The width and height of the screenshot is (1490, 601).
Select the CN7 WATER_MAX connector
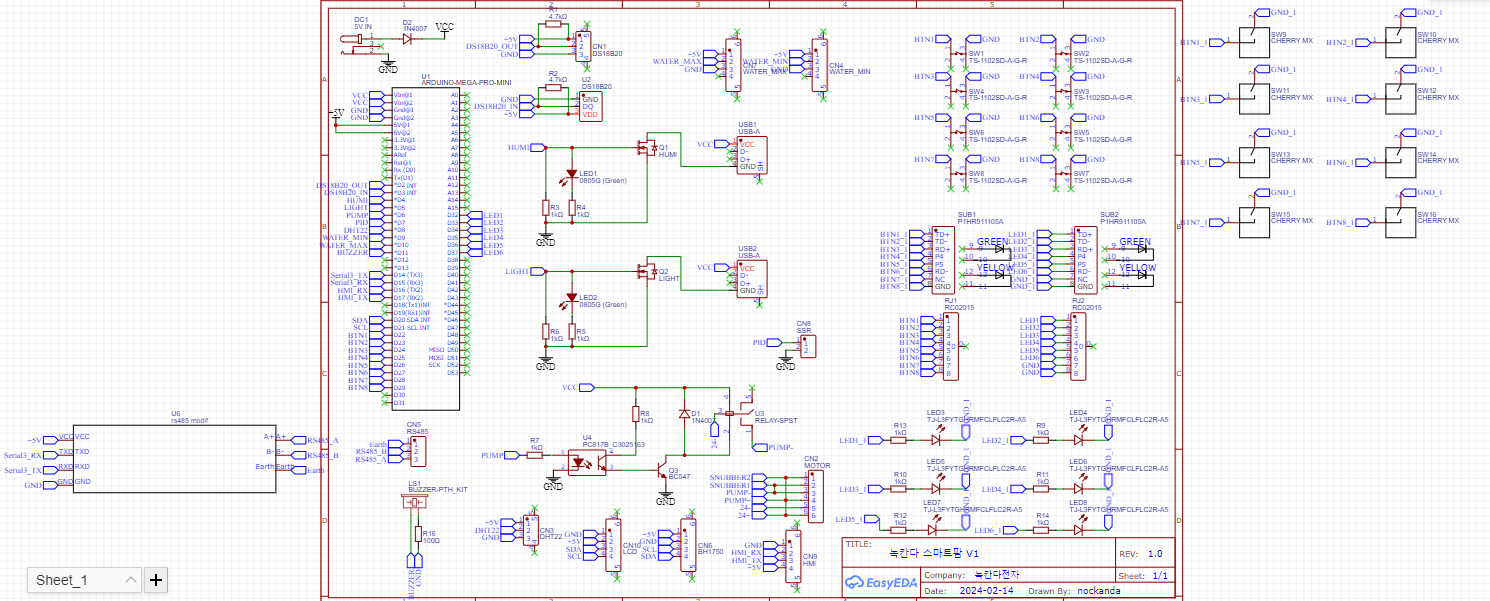click(733, 63)
